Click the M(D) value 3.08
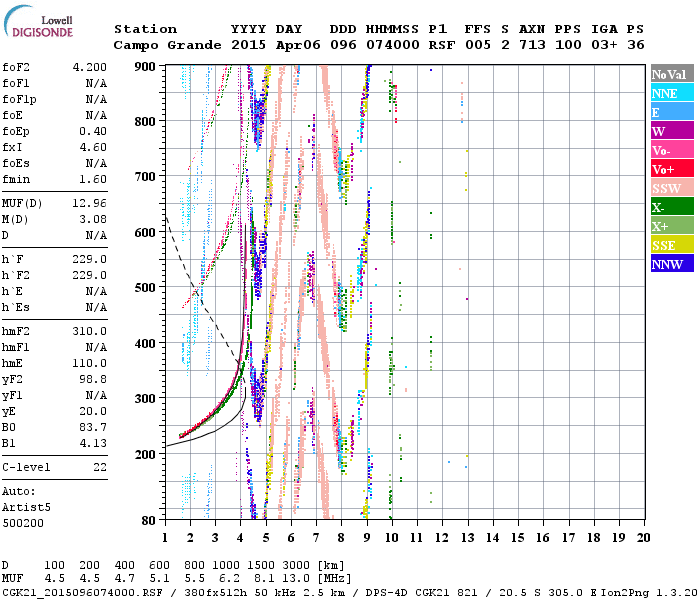700x600 pixels. pos(93,219)
